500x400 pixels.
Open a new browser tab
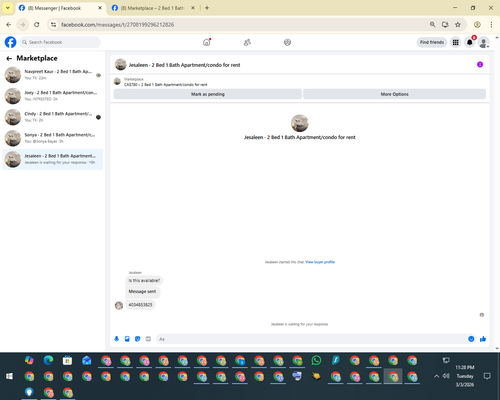(x=207, y=8)
